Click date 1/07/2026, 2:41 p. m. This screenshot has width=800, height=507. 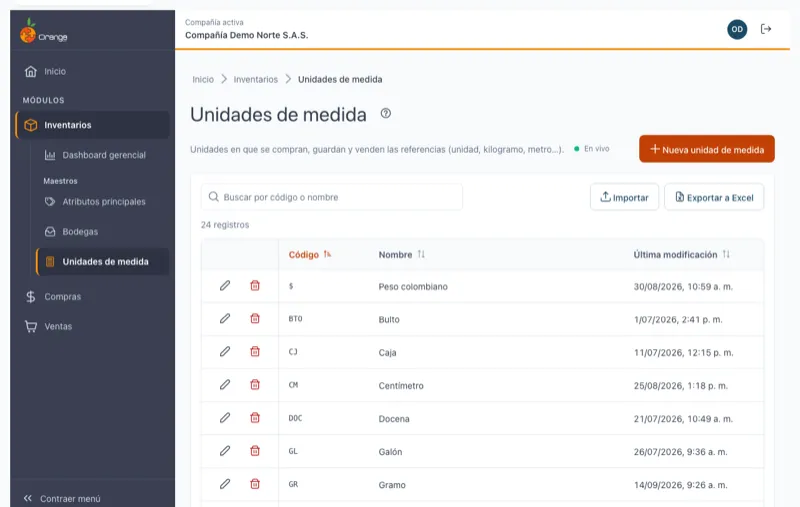(x=678, y=320)
